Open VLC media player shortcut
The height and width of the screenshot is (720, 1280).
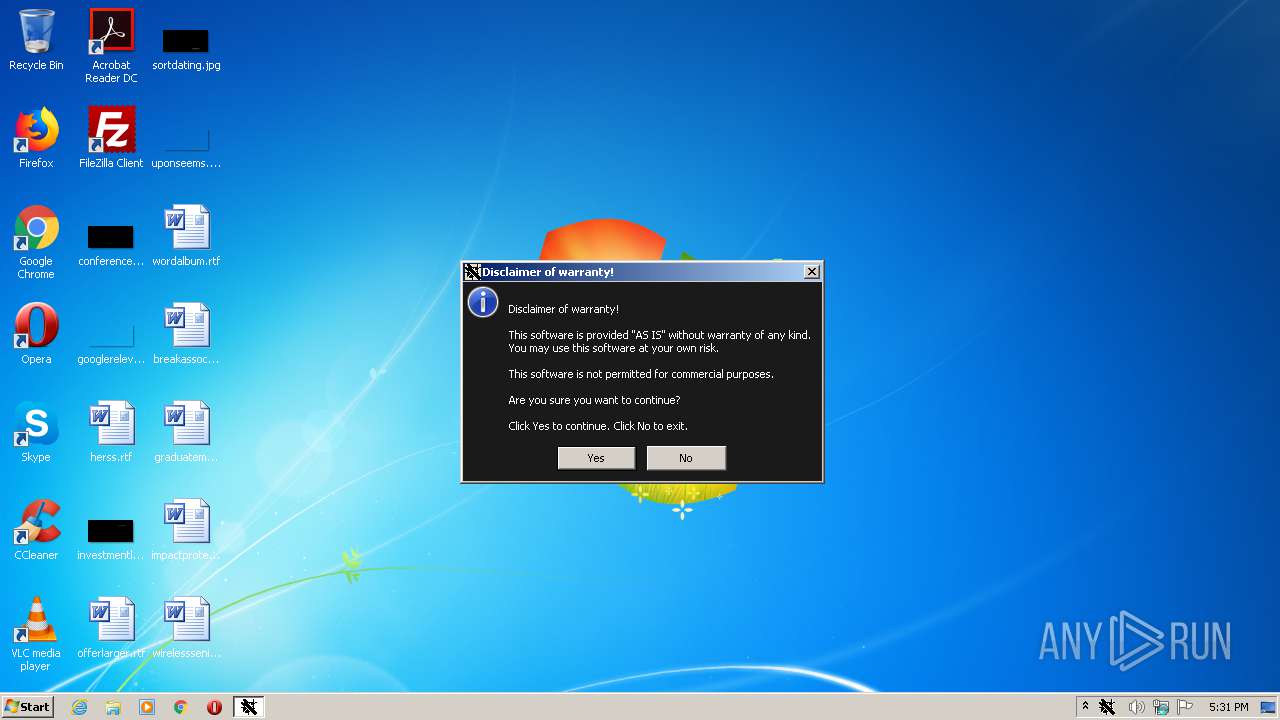coord(36,634)
